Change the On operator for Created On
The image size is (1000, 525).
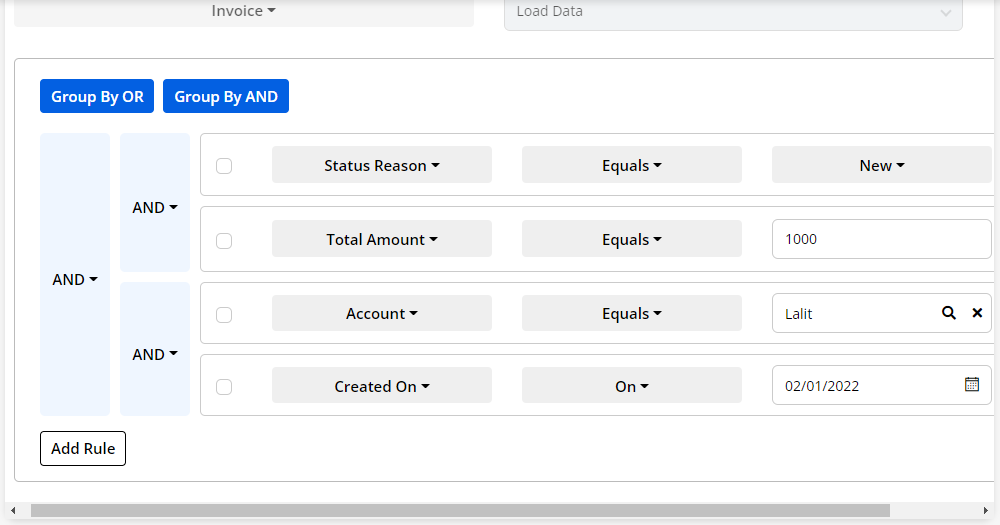coord(631,386)
